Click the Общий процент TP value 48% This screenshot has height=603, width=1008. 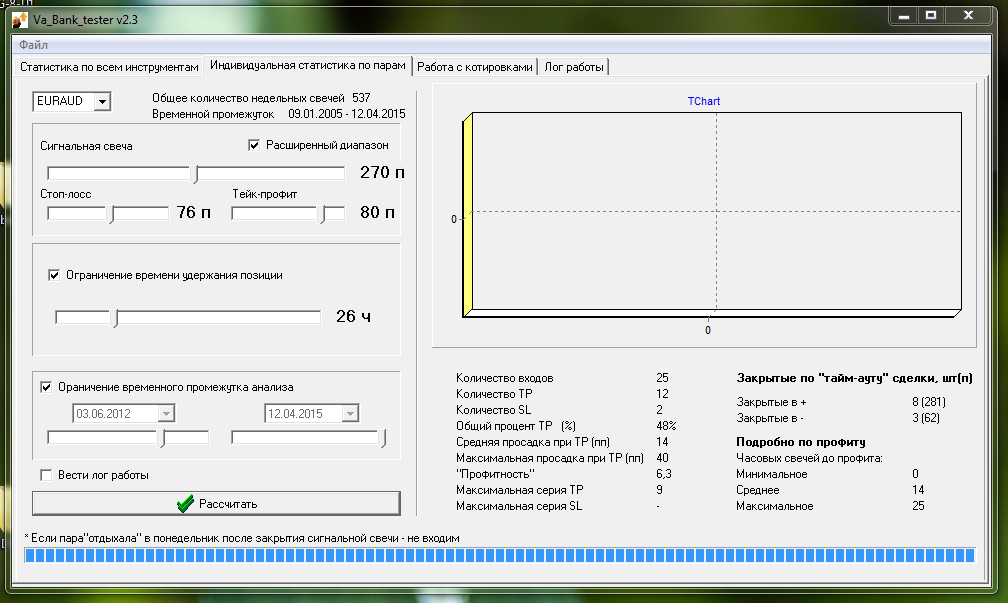[x=666, y=426]
